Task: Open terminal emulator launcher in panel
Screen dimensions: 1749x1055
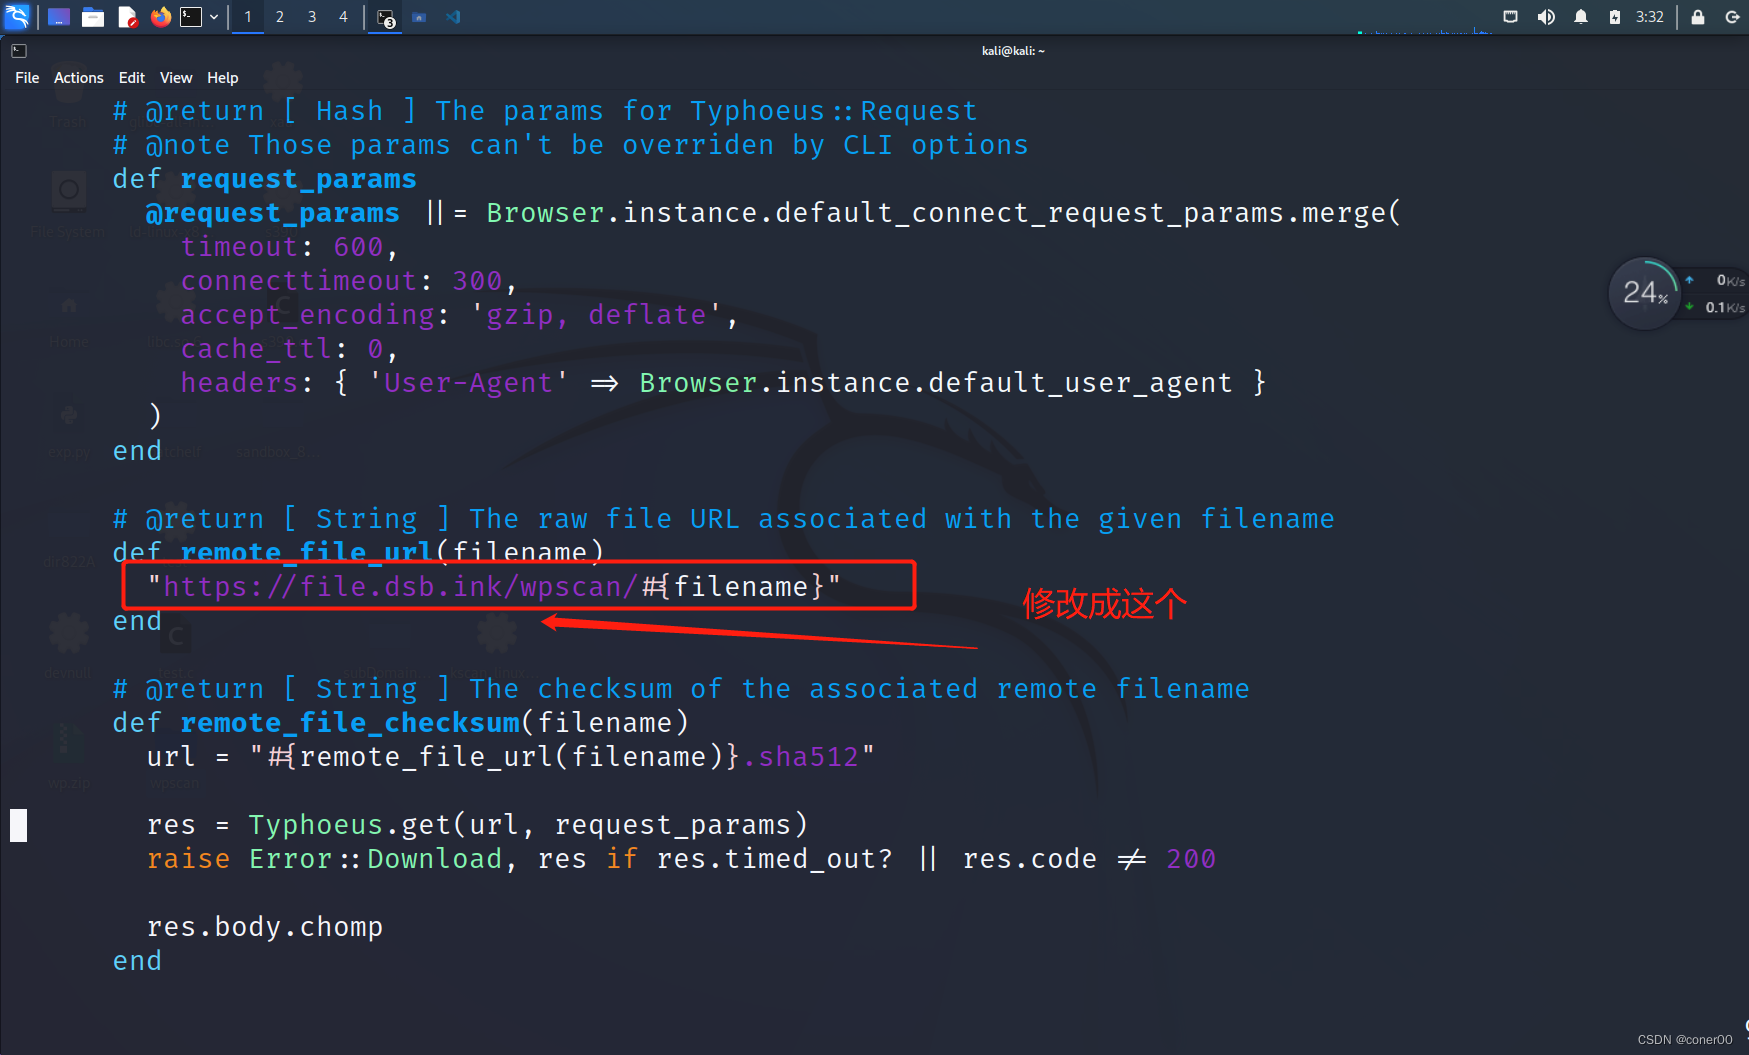Action: 191,17
